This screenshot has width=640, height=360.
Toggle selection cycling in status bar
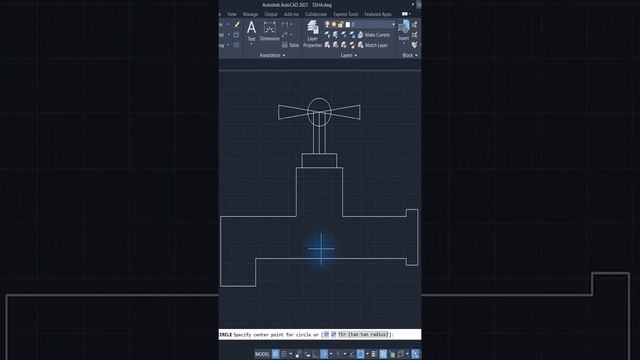[392, 354]
